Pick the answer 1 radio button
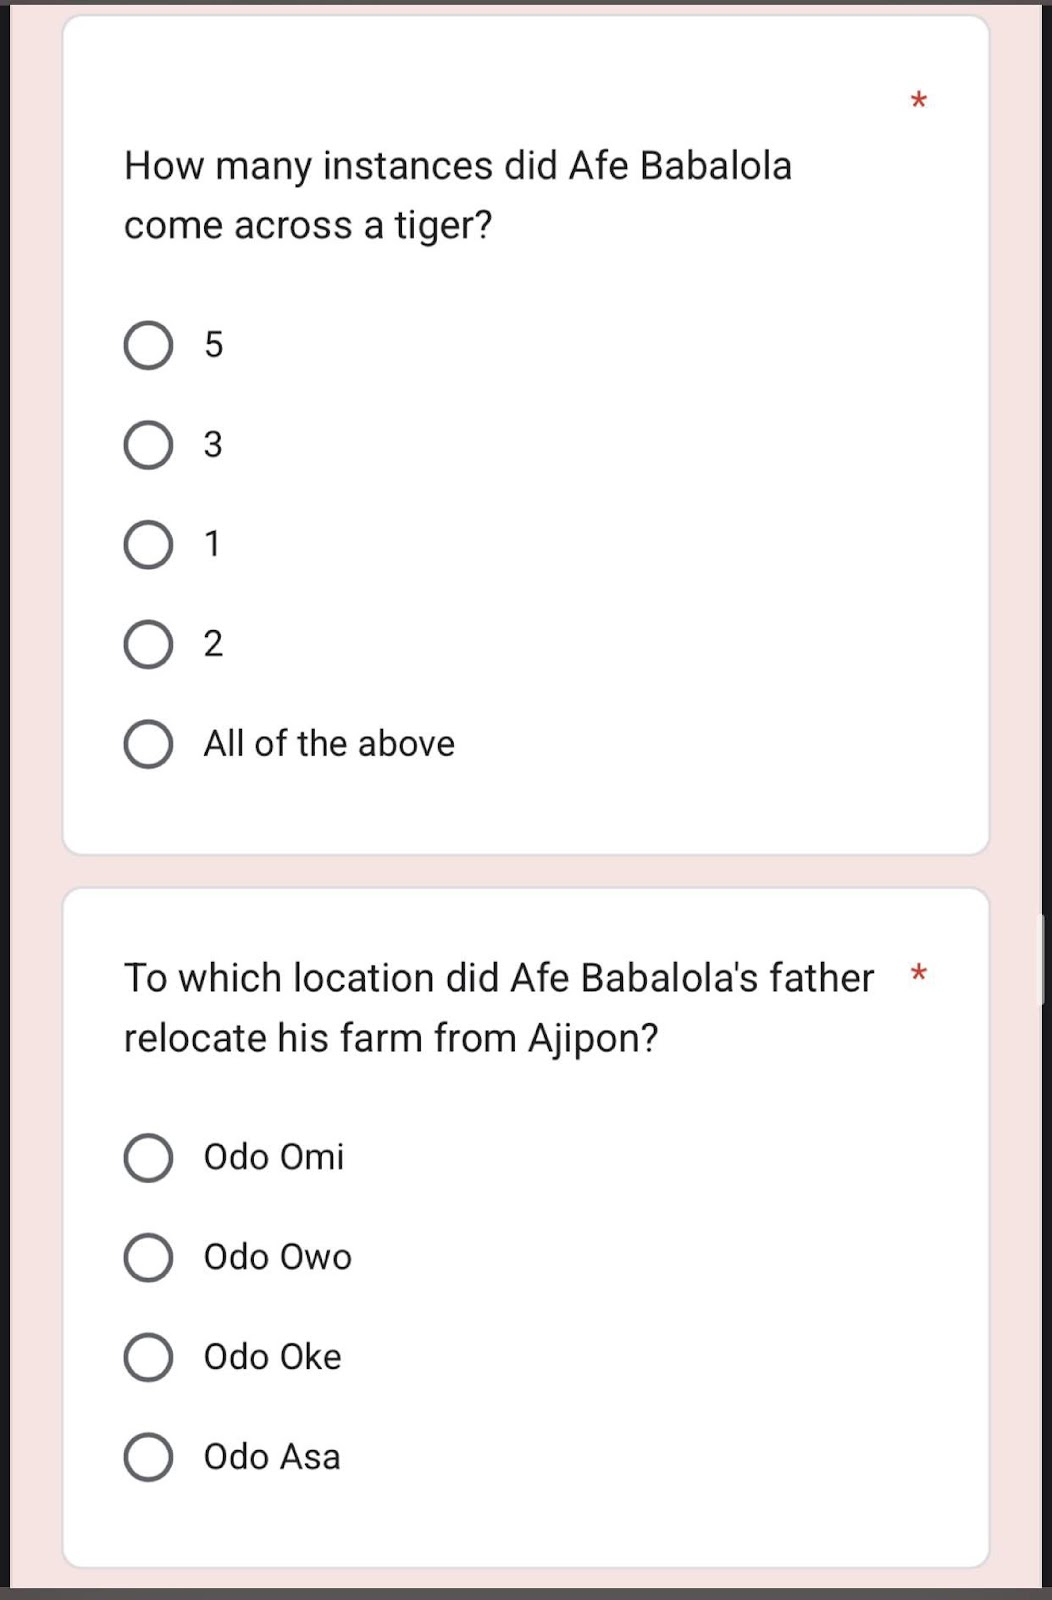 pyautogui.click(x=148, y=545)
